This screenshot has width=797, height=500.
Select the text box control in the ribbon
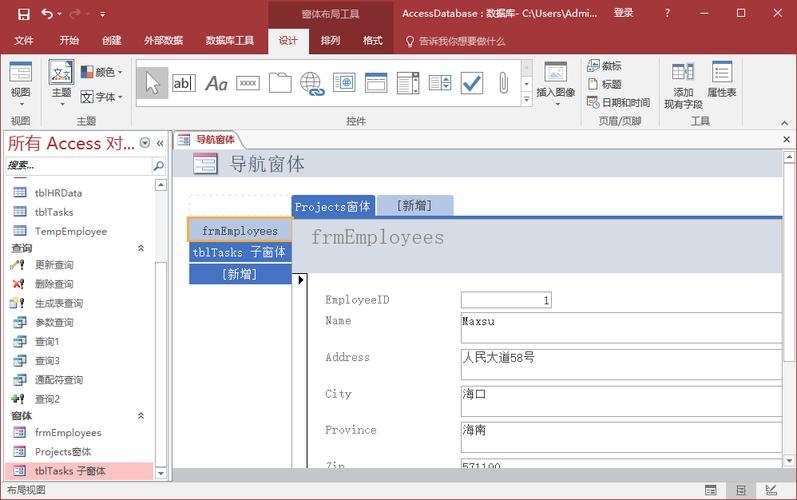pyautogui.click(x=184, y=83)
